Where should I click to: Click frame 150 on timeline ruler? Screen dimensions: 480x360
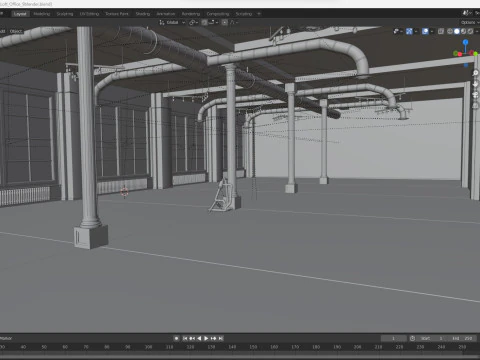point(253,347)
